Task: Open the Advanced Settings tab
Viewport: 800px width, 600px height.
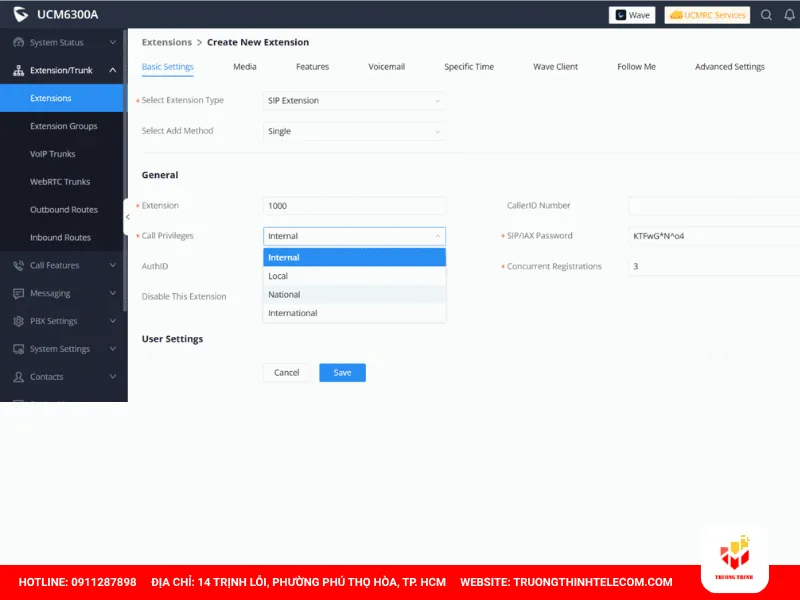Action: [730, 67]
